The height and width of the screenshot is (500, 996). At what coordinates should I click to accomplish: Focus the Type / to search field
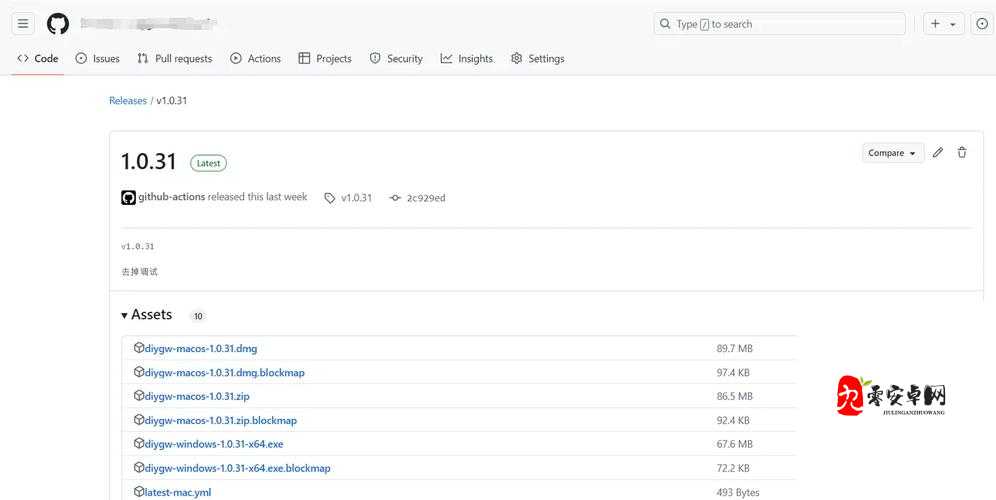[x=779, y=24]
